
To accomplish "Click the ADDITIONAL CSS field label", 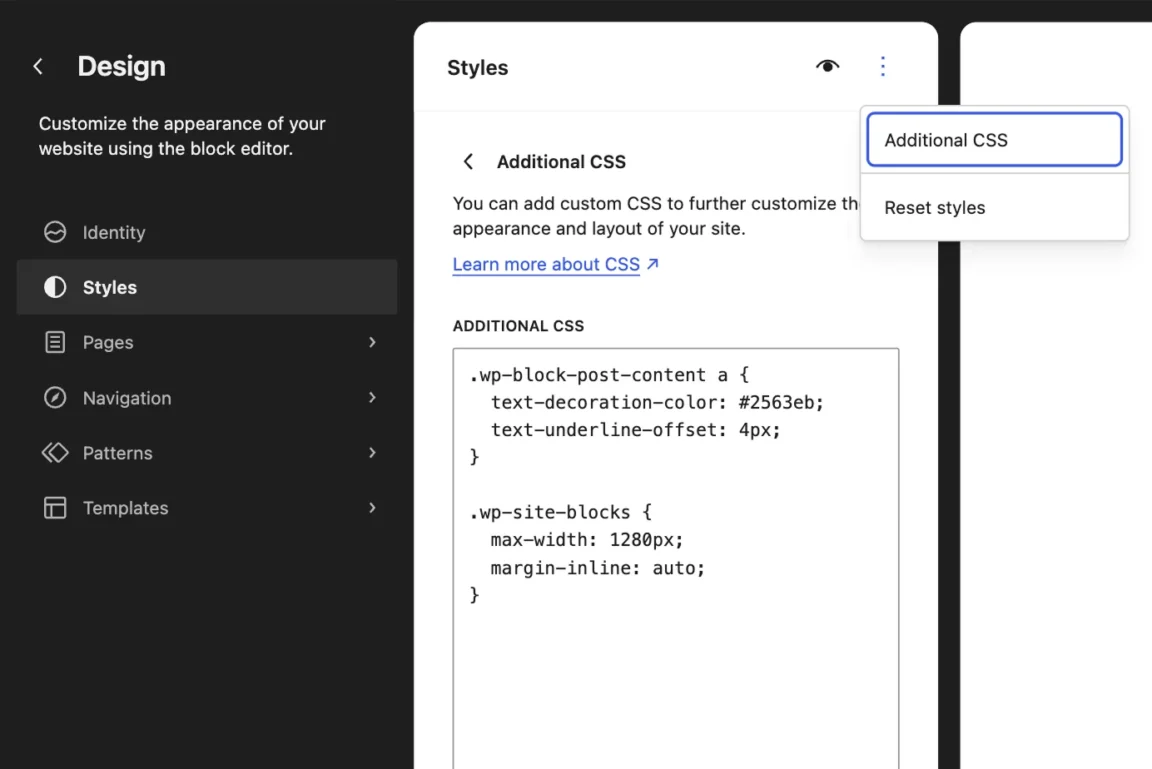I will click(518, 326).
